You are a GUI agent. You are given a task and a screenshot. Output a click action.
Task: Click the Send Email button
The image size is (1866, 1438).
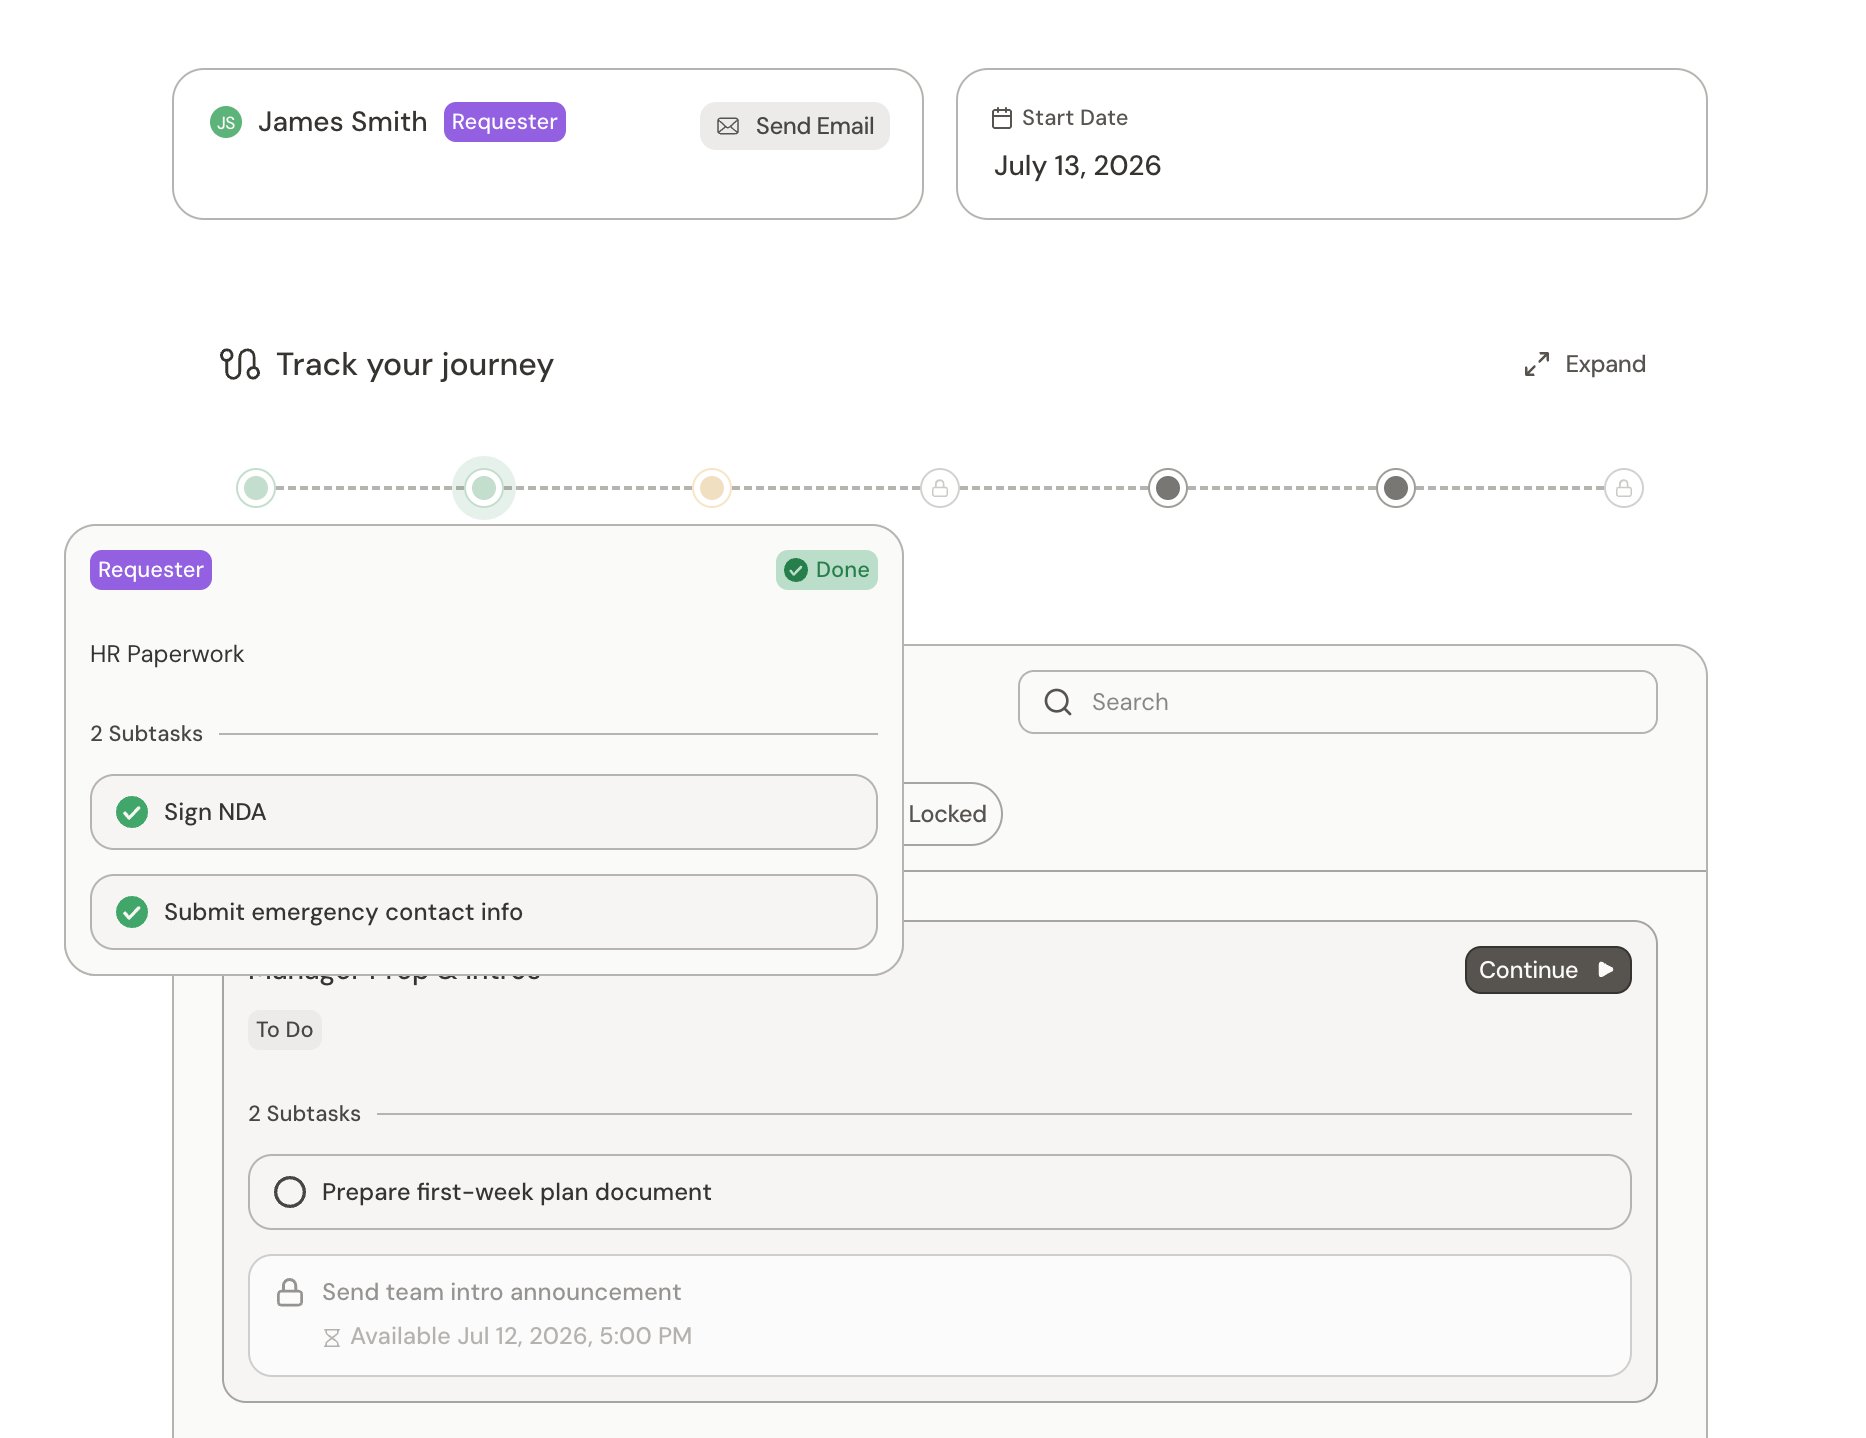(795, 126)
